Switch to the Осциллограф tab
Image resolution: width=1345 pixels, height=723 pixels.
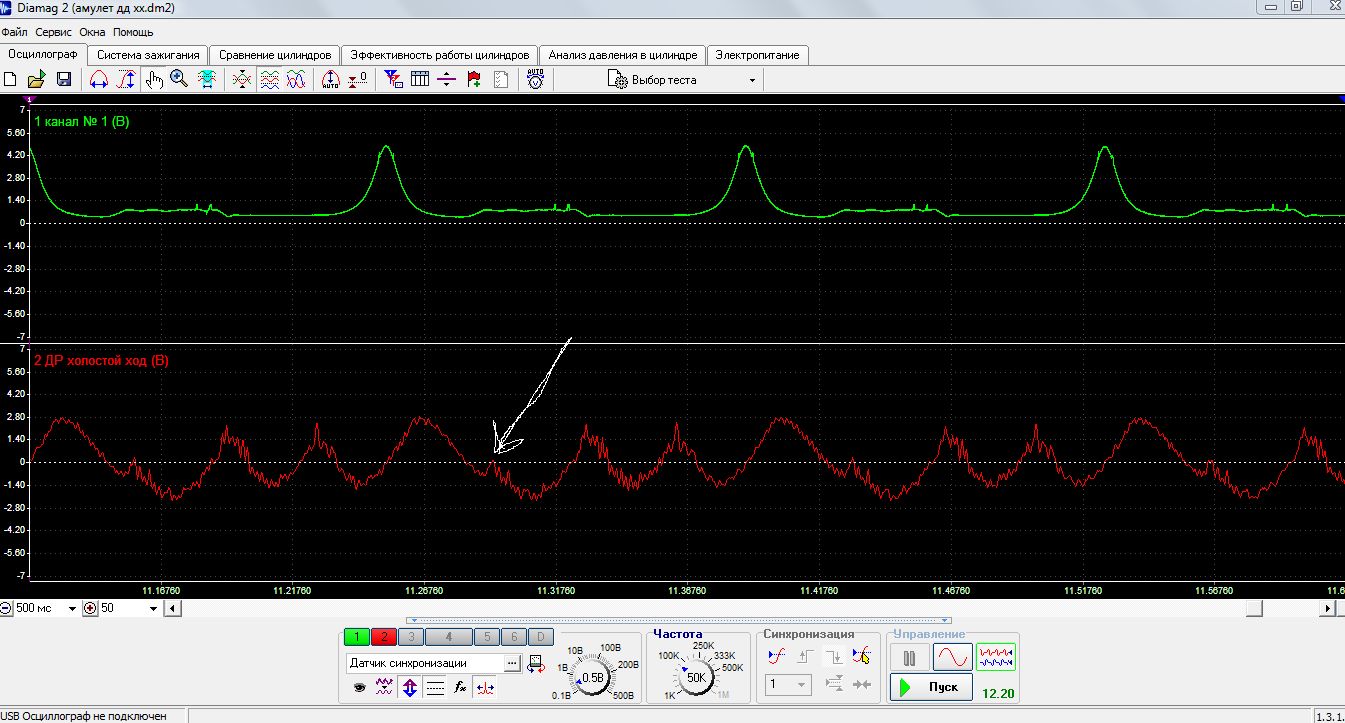coord(43,54)
